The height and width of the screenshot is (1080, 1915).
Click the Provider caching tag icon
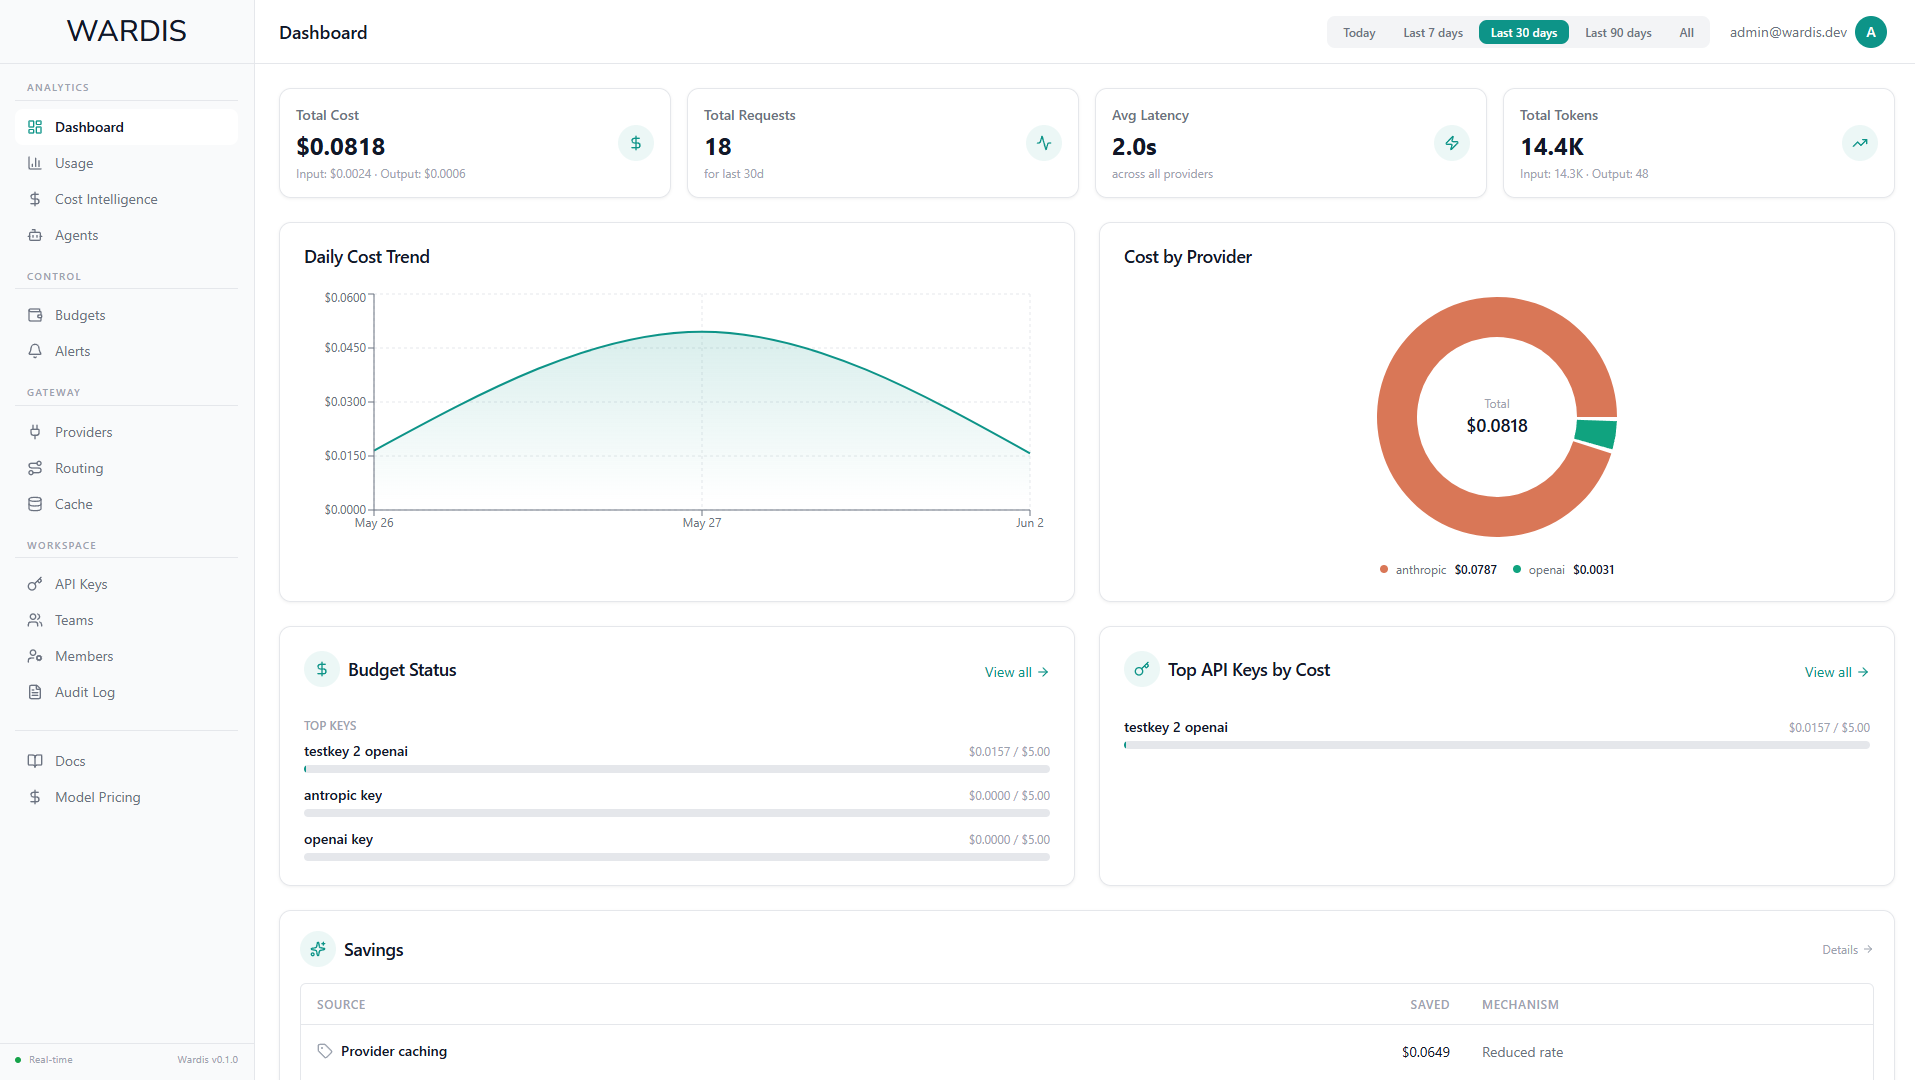[325, 1051]
